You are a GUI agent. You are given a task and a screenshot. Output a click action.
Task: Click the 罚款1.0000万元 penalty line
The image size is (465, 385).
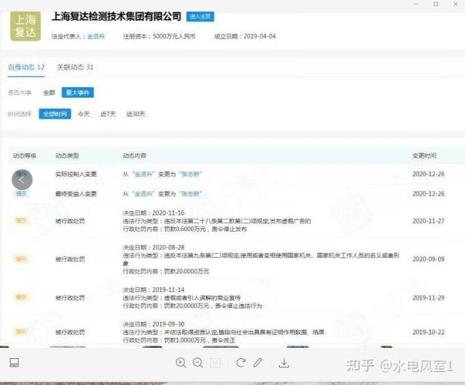coord(179,340)
